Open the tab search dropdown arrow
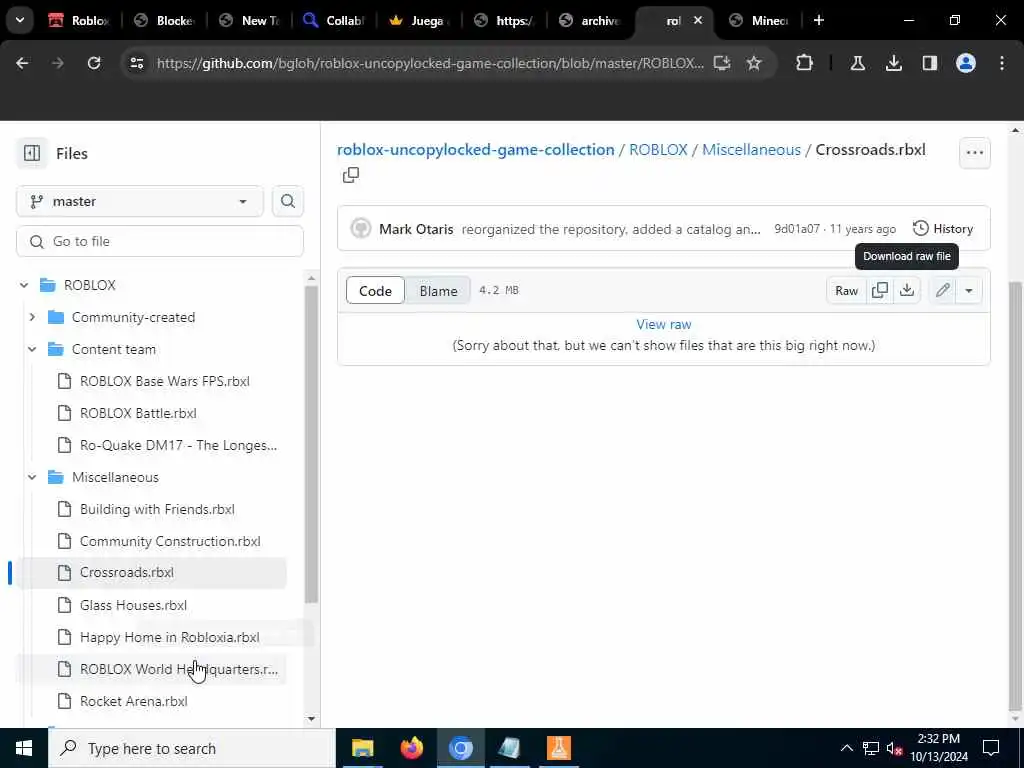 click(x=20, y=20)
